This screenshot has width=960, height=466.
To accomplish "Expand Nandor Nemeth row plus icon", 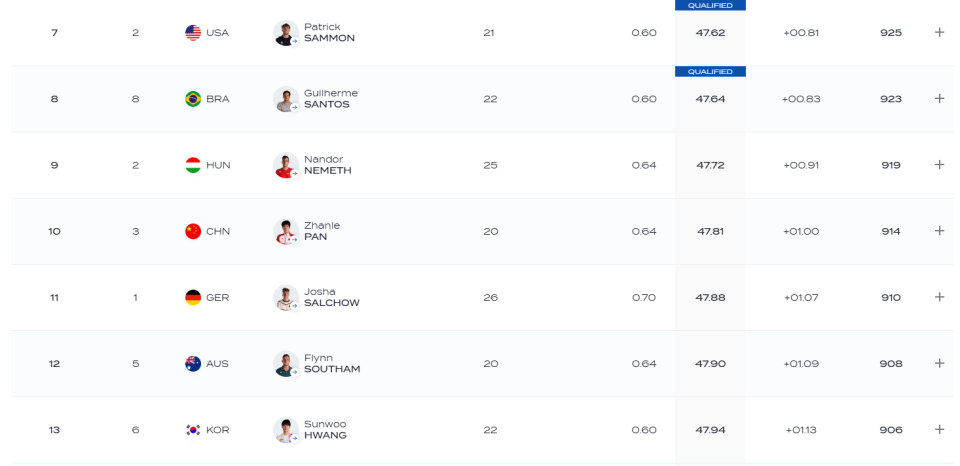I will 939,165.
